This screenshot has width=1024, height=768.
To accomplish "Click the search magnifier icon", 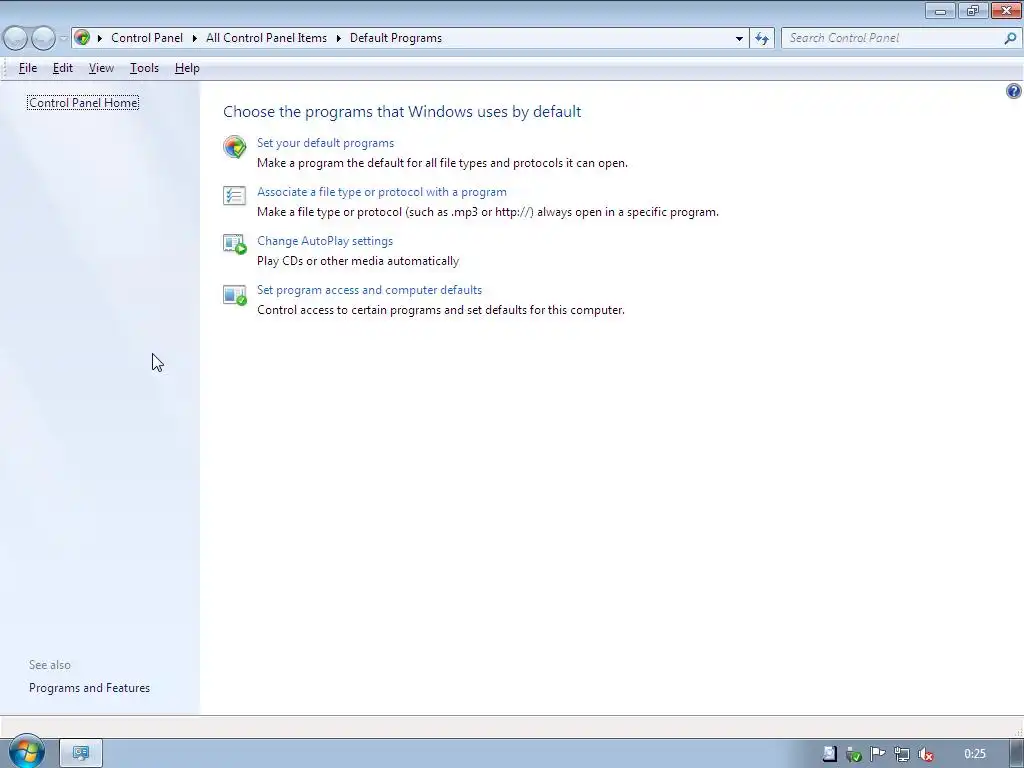I will click(1010, 39).
